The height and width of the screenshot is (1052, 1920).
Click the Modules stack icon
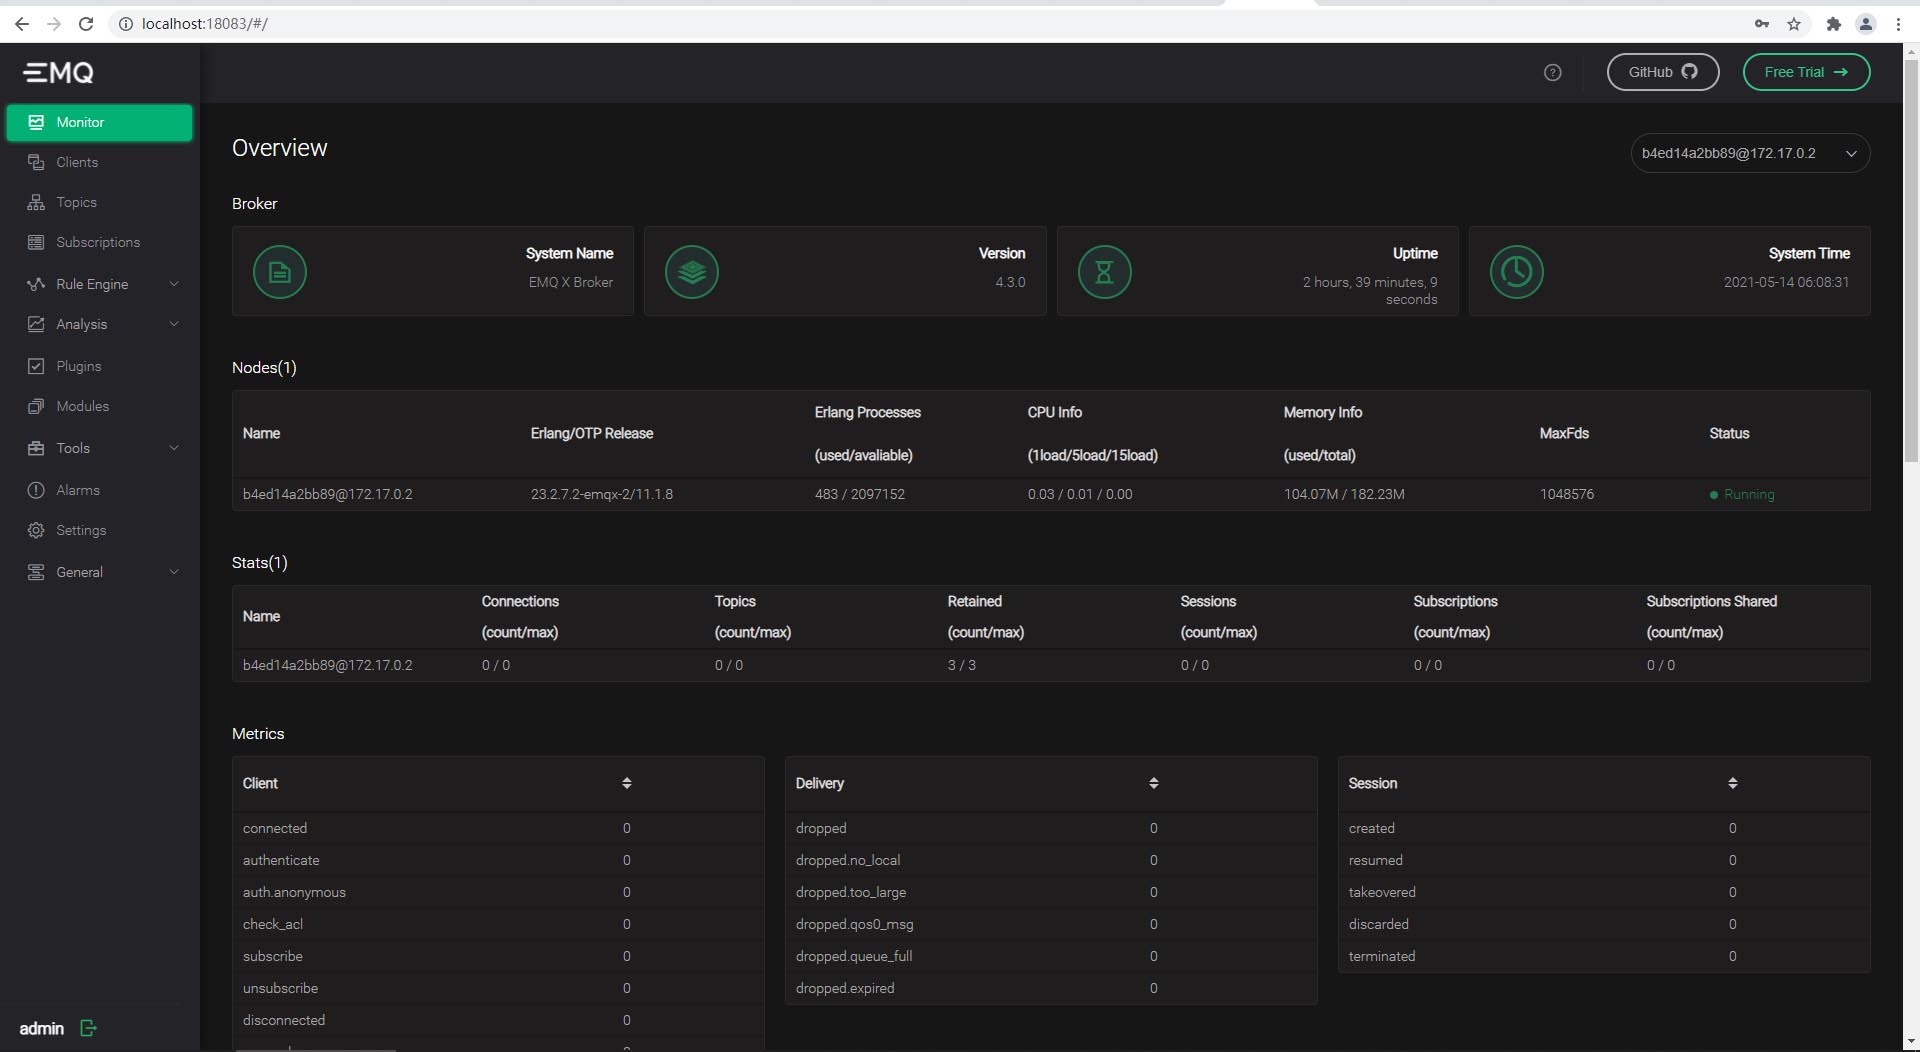(36, 406)
